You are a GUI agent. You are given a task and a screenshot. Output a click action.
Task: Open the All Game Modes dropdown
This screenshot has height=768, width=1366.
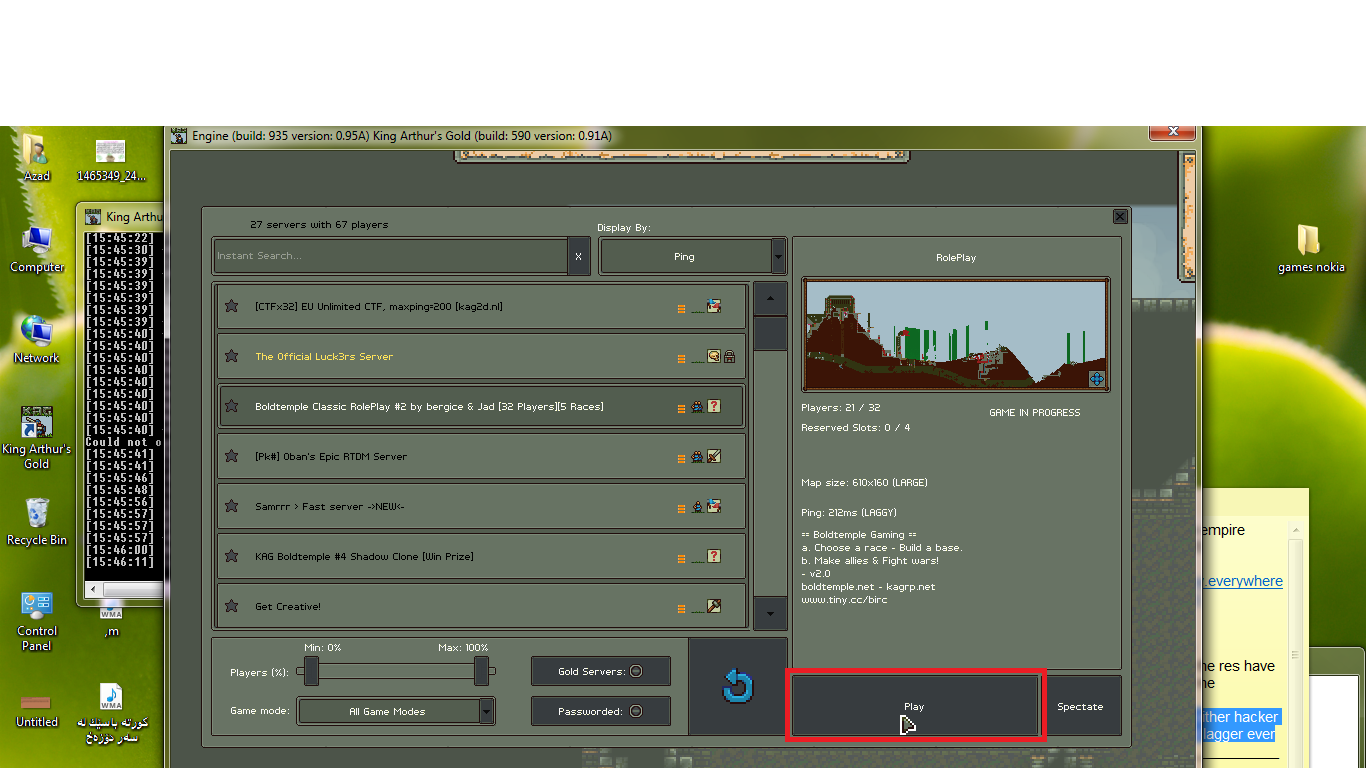[396, 711]
